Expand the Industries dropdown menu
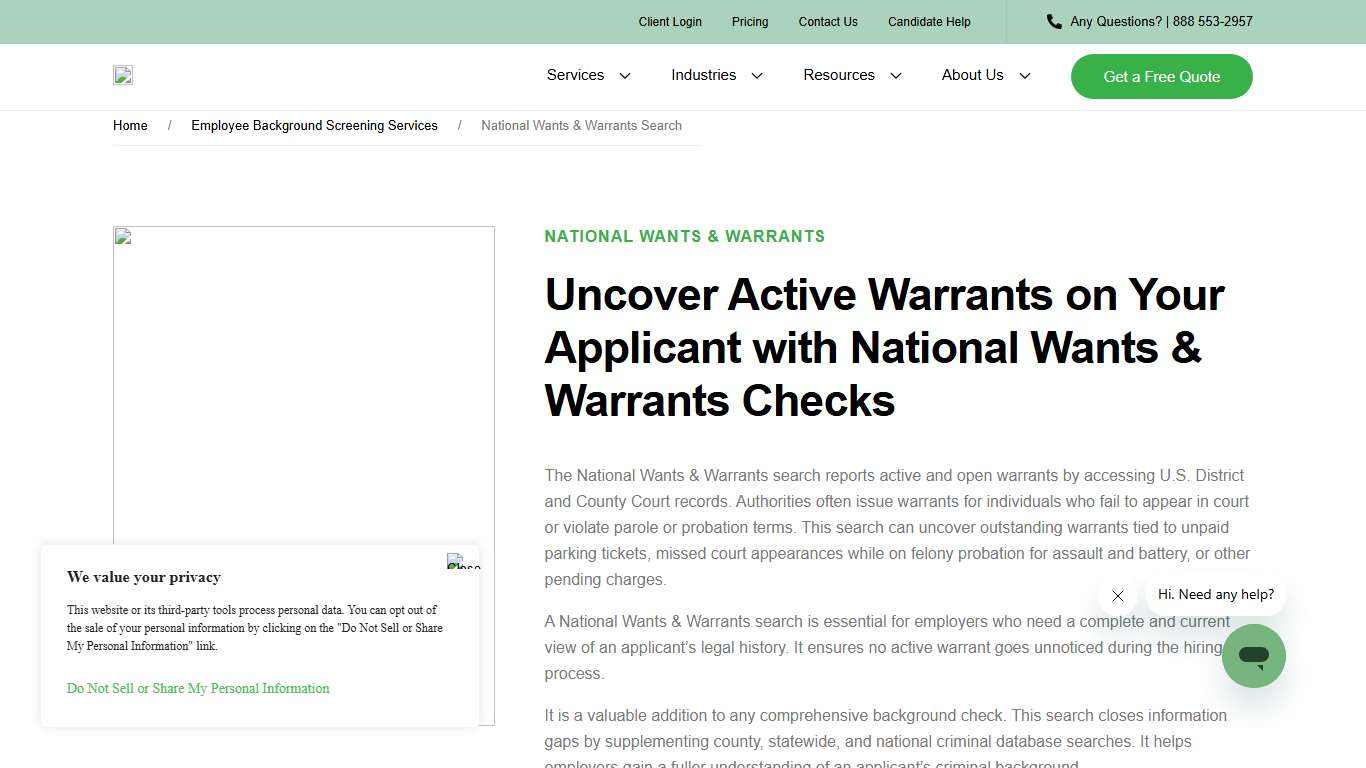The width and height of the screenshot is (1366, 768). pos(716,75)
